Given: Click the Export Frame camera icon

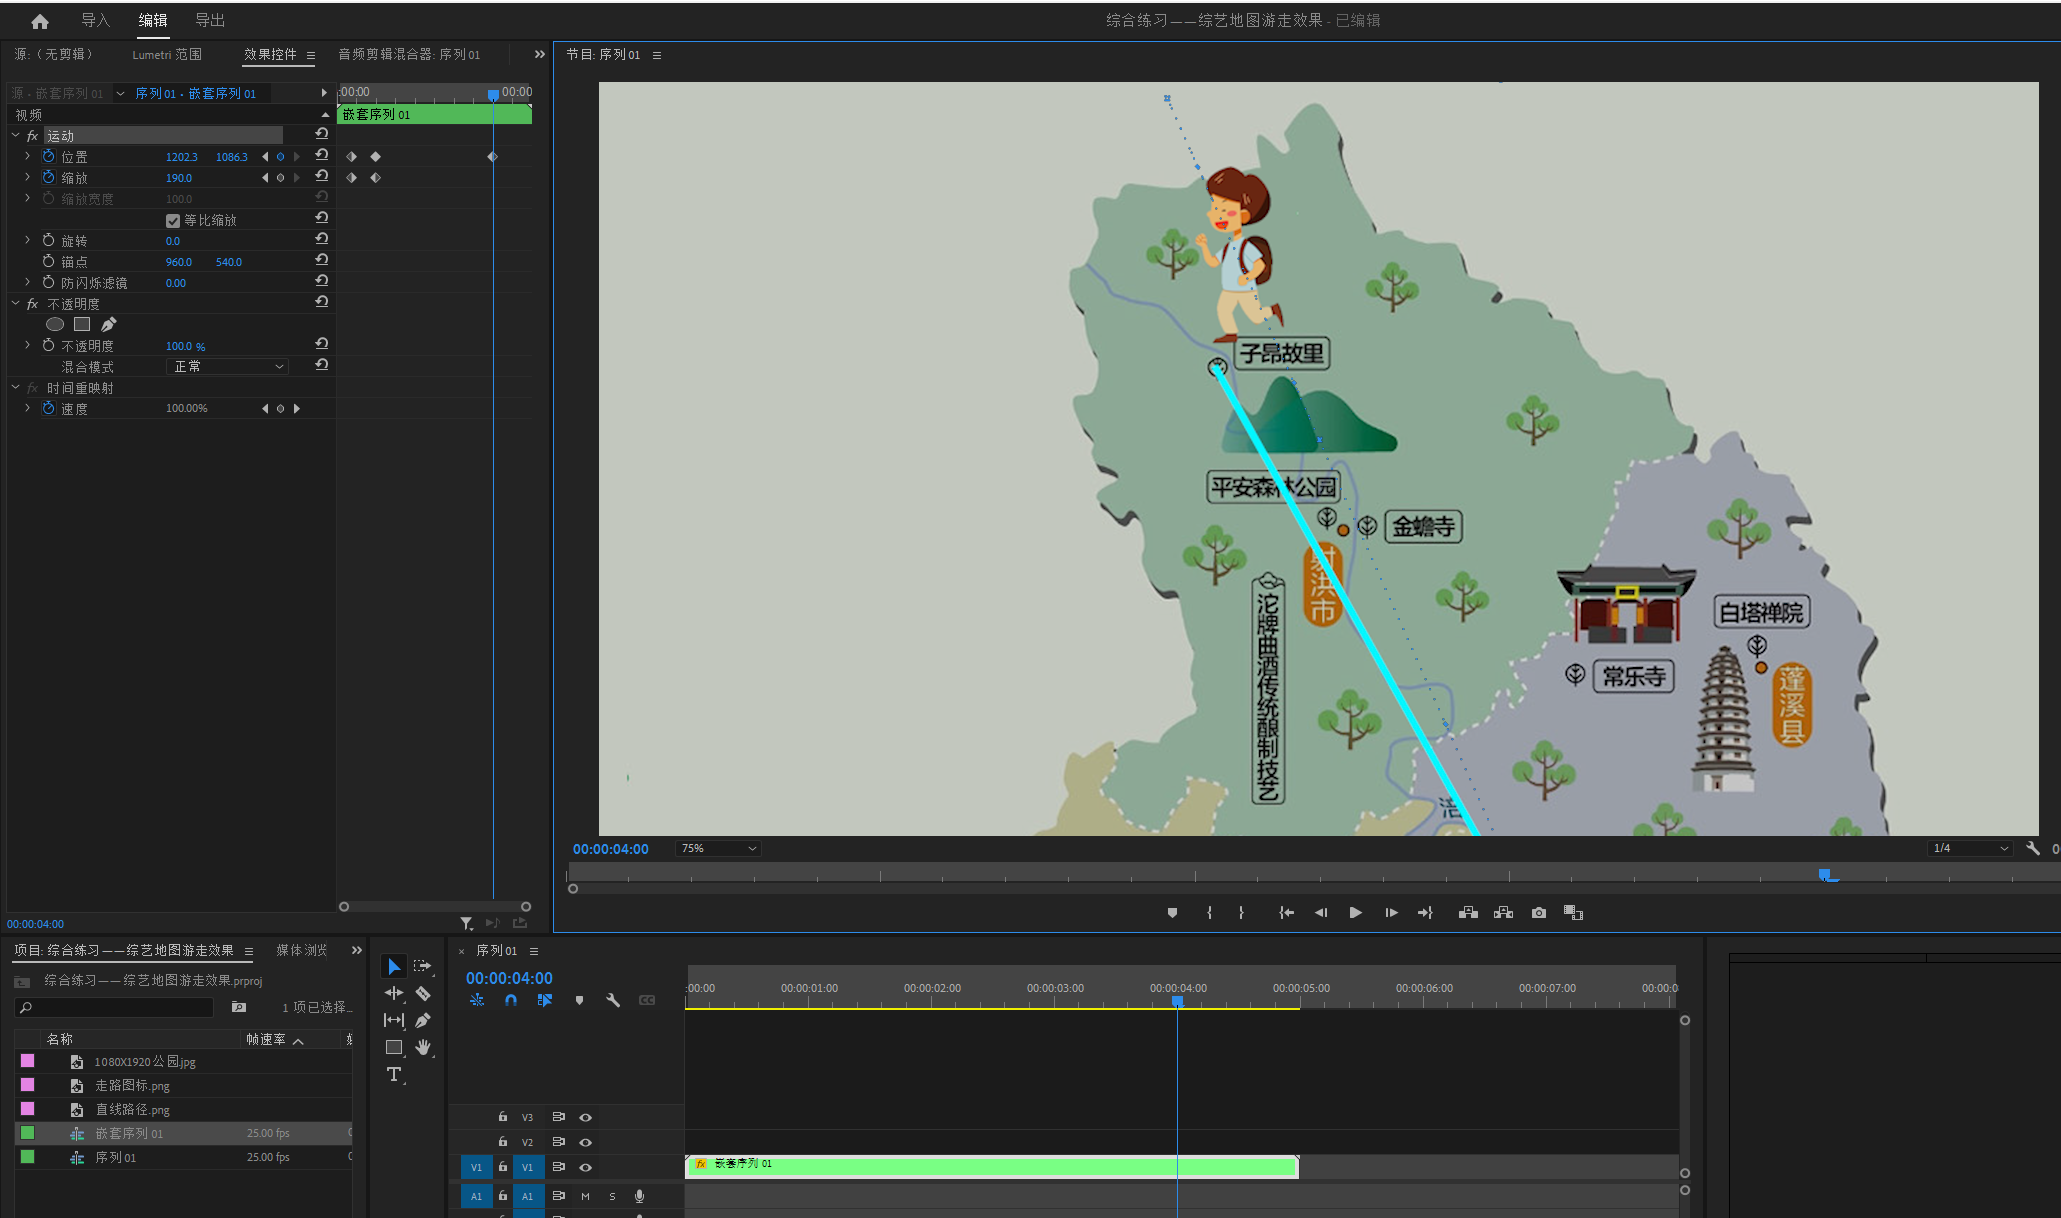Looking at the screenshot, I should [1538, 912].
